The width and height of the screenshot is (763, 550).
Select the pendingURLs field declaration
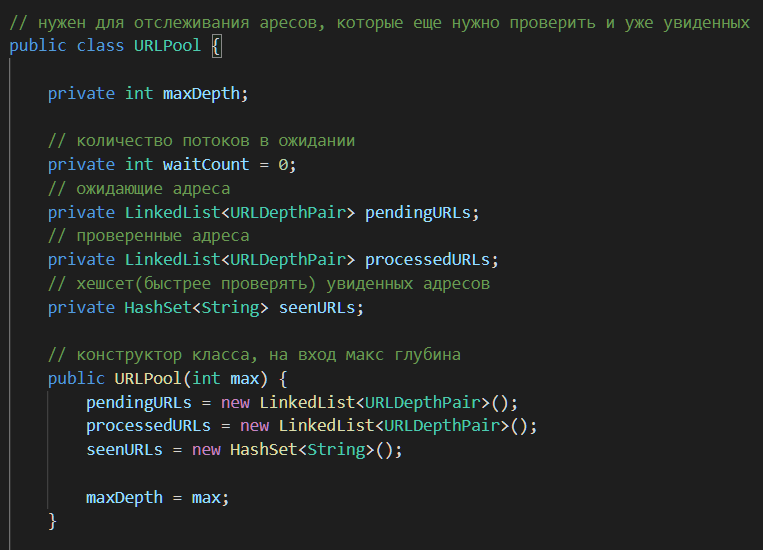tap(263, 213)
